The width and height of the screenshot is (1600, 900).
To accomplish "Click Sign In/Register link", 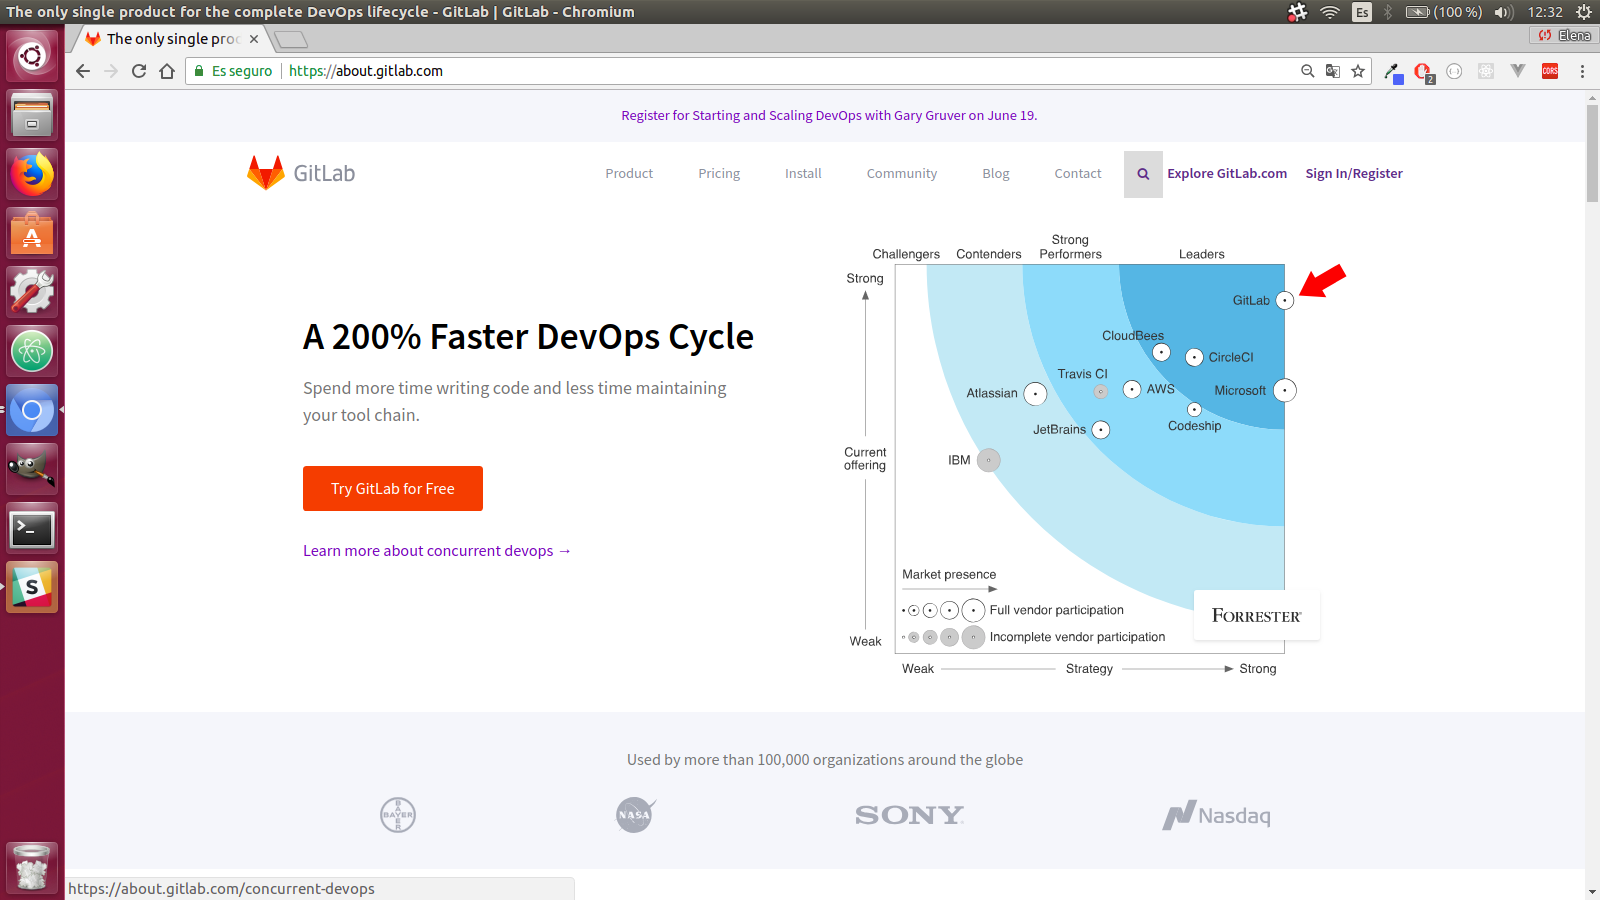I will (x=1354, y=174).
